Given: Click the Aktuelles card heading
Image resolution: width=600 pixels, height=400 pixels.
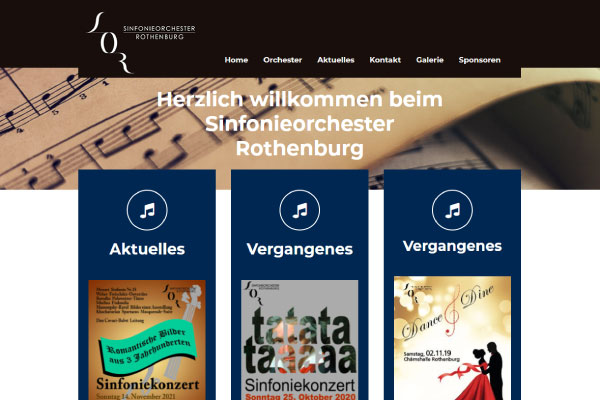Looking at the screenshot, I should tap(147, 249).
